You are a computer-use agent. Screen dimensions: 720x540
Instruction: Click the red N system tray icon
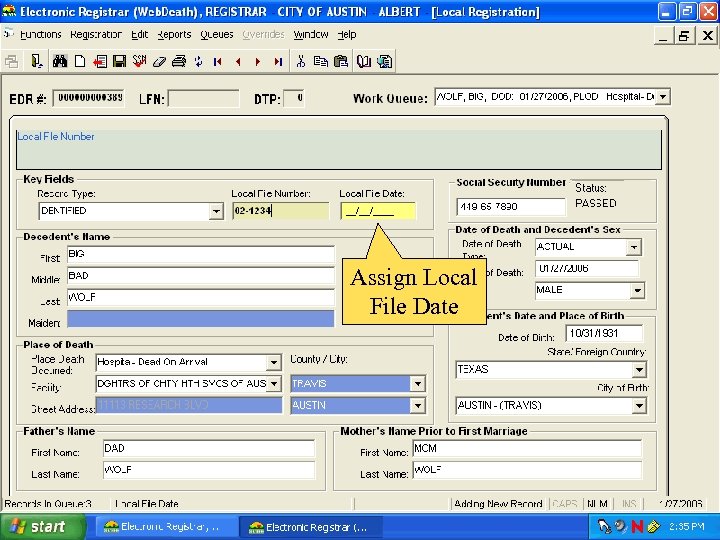coord(636,526)
